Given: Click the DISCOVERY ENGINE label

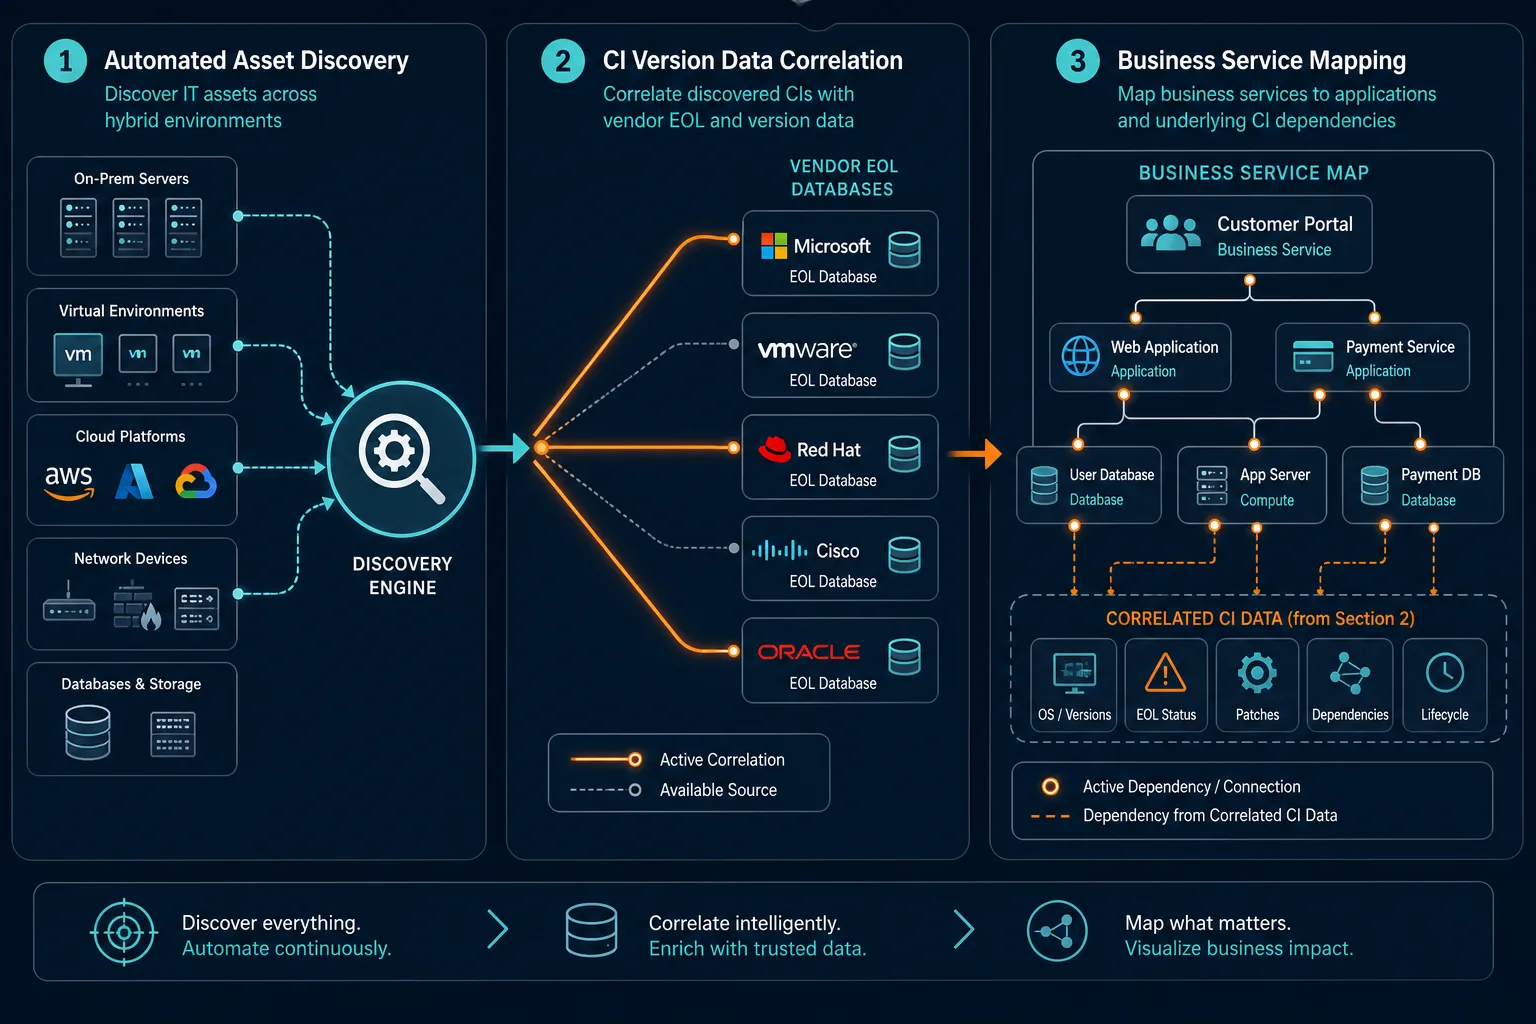Looking at the screenshot, I should 402,576.
